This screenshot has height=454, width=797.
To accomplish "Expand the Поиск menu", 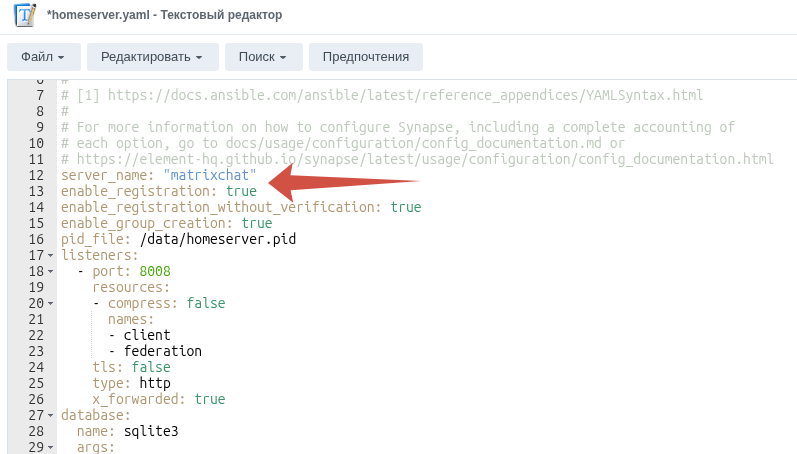I will (263, 57).
